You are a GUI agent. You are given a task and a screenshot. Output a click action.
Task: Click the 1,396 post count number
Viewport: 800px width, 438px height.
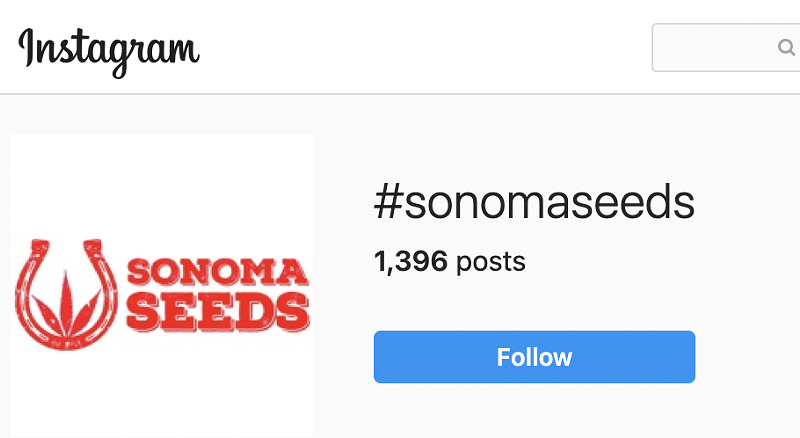(x=411, y=261)
